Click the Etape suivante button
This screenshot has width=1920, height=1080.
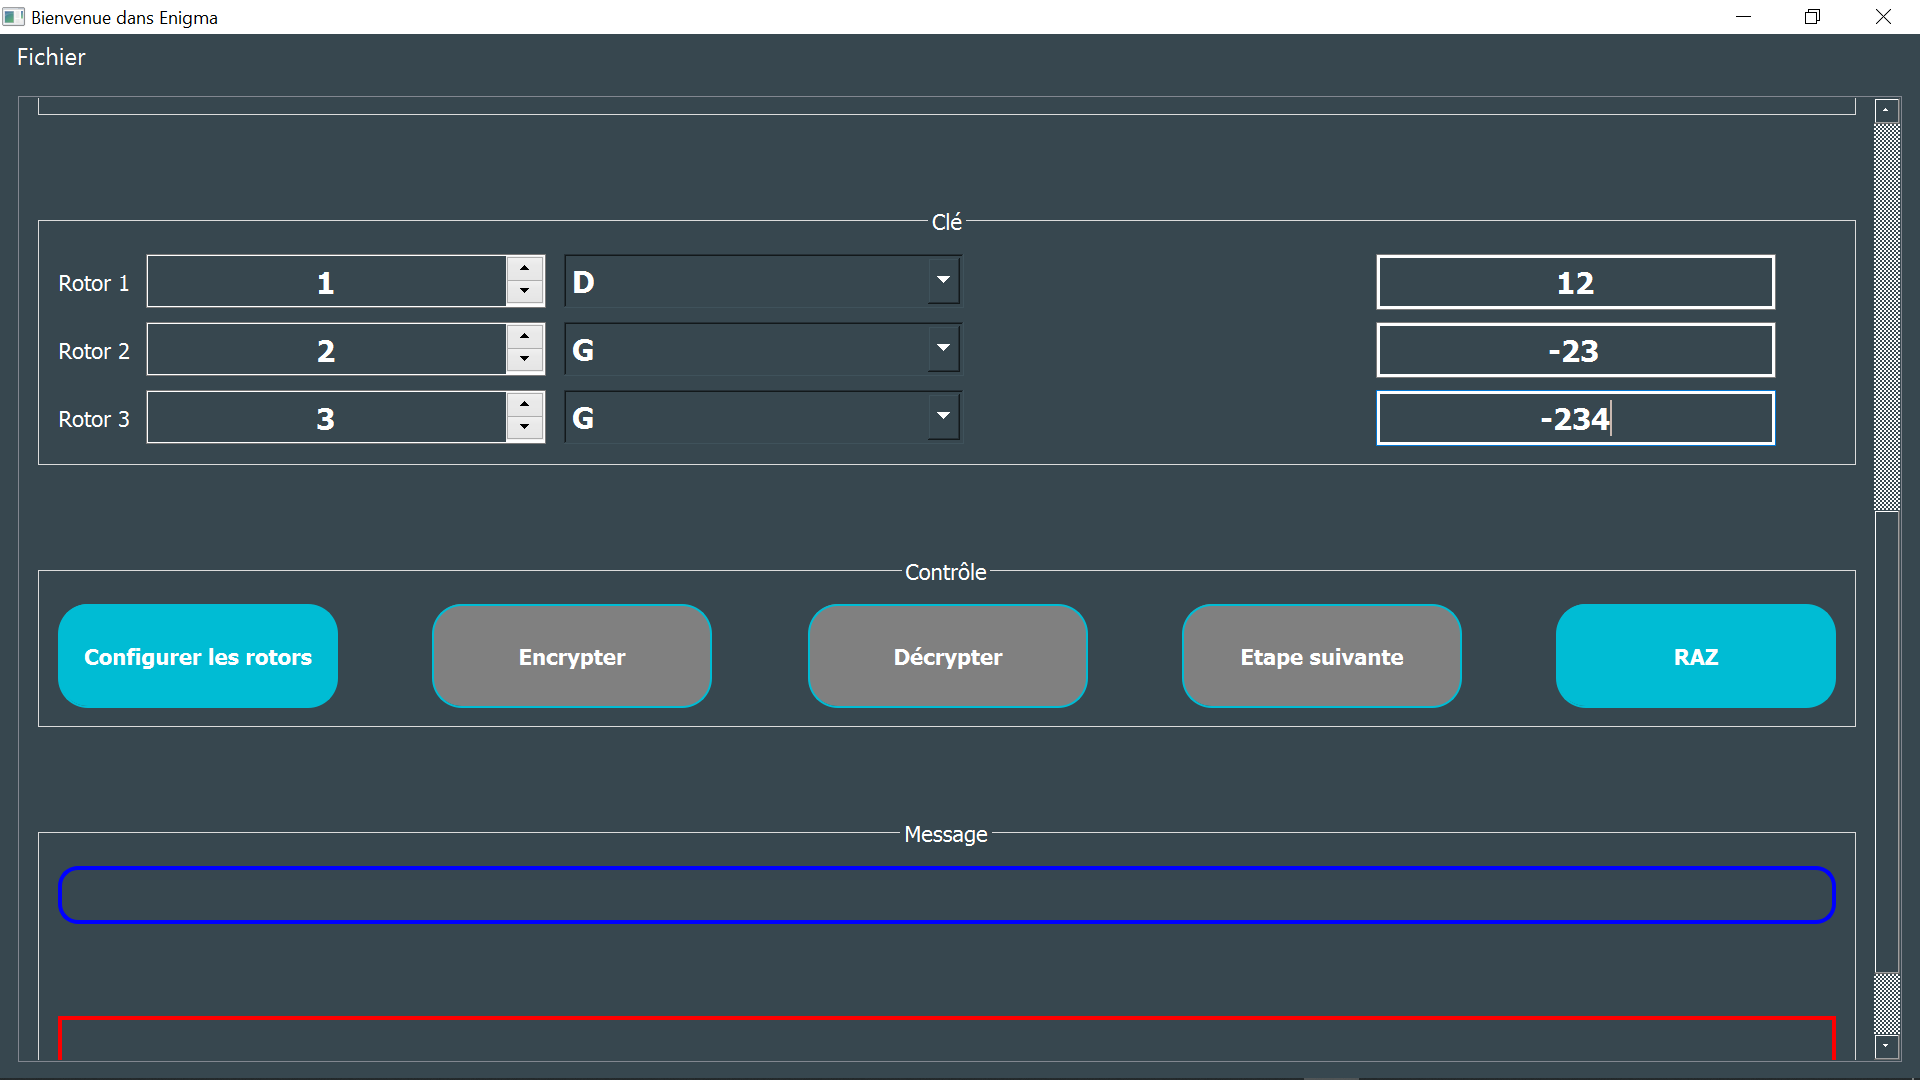click(1321, 656)
